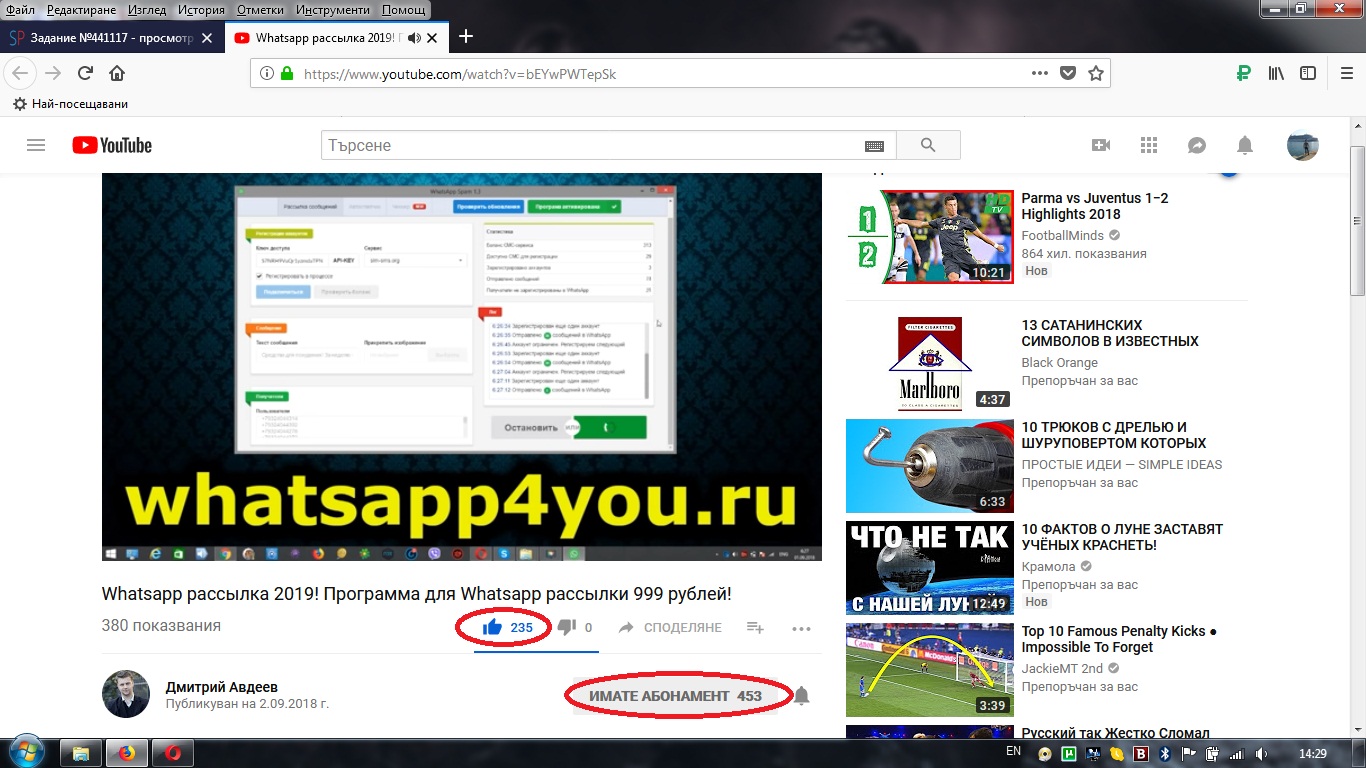Add video to playlist icon
The width and height of the screenshot is (1366, 768).
point(755,627)
